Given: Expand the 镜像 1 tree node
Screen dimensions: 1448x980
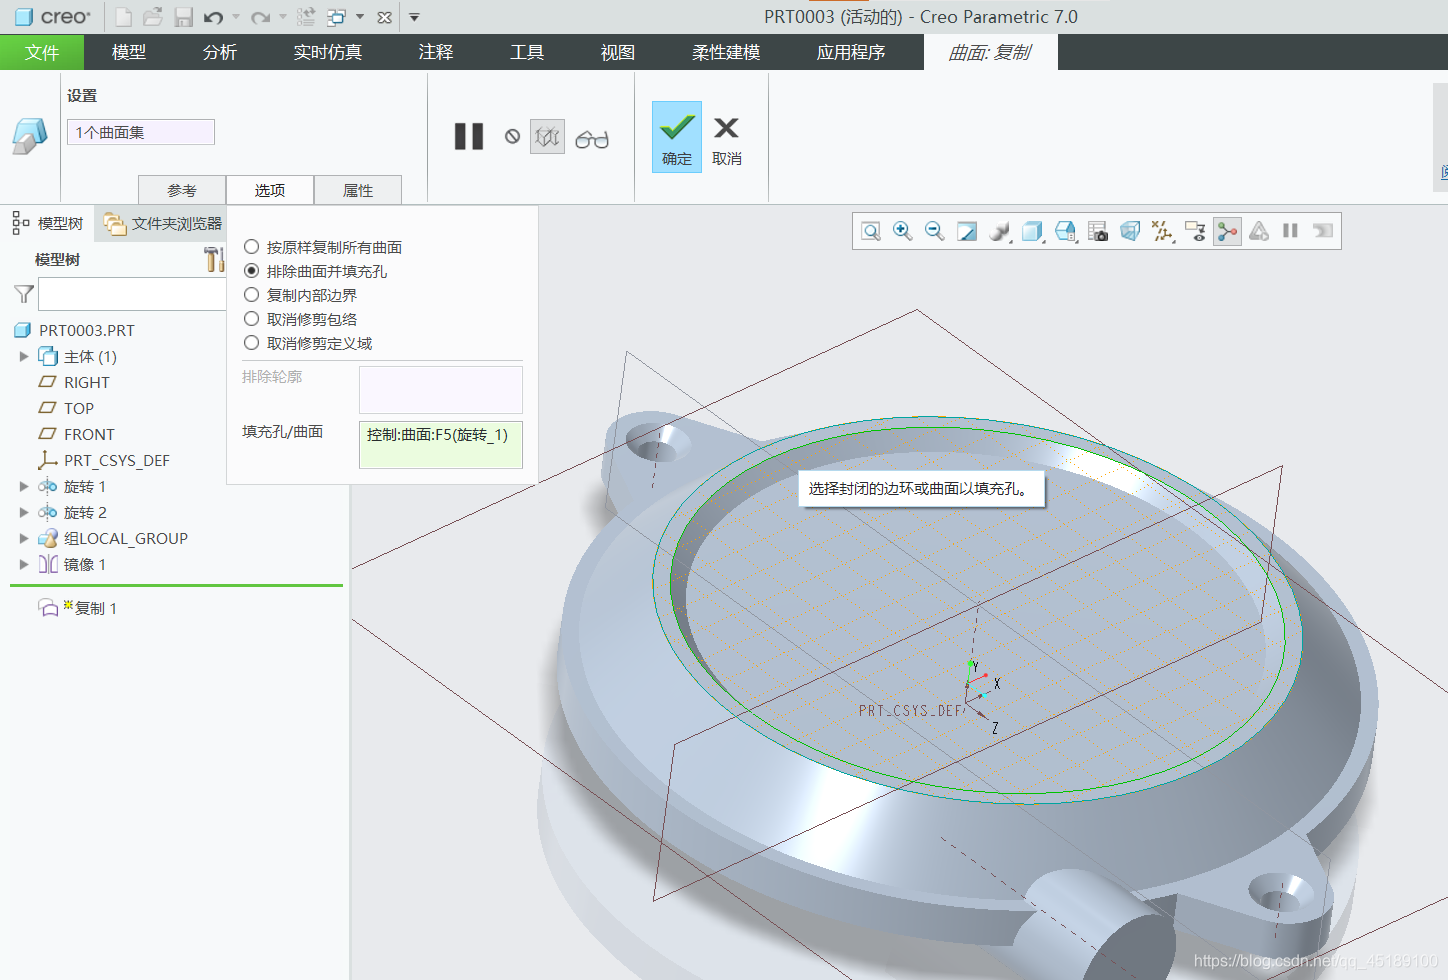Looking at the screenshot, I should [x=24, y=565].
